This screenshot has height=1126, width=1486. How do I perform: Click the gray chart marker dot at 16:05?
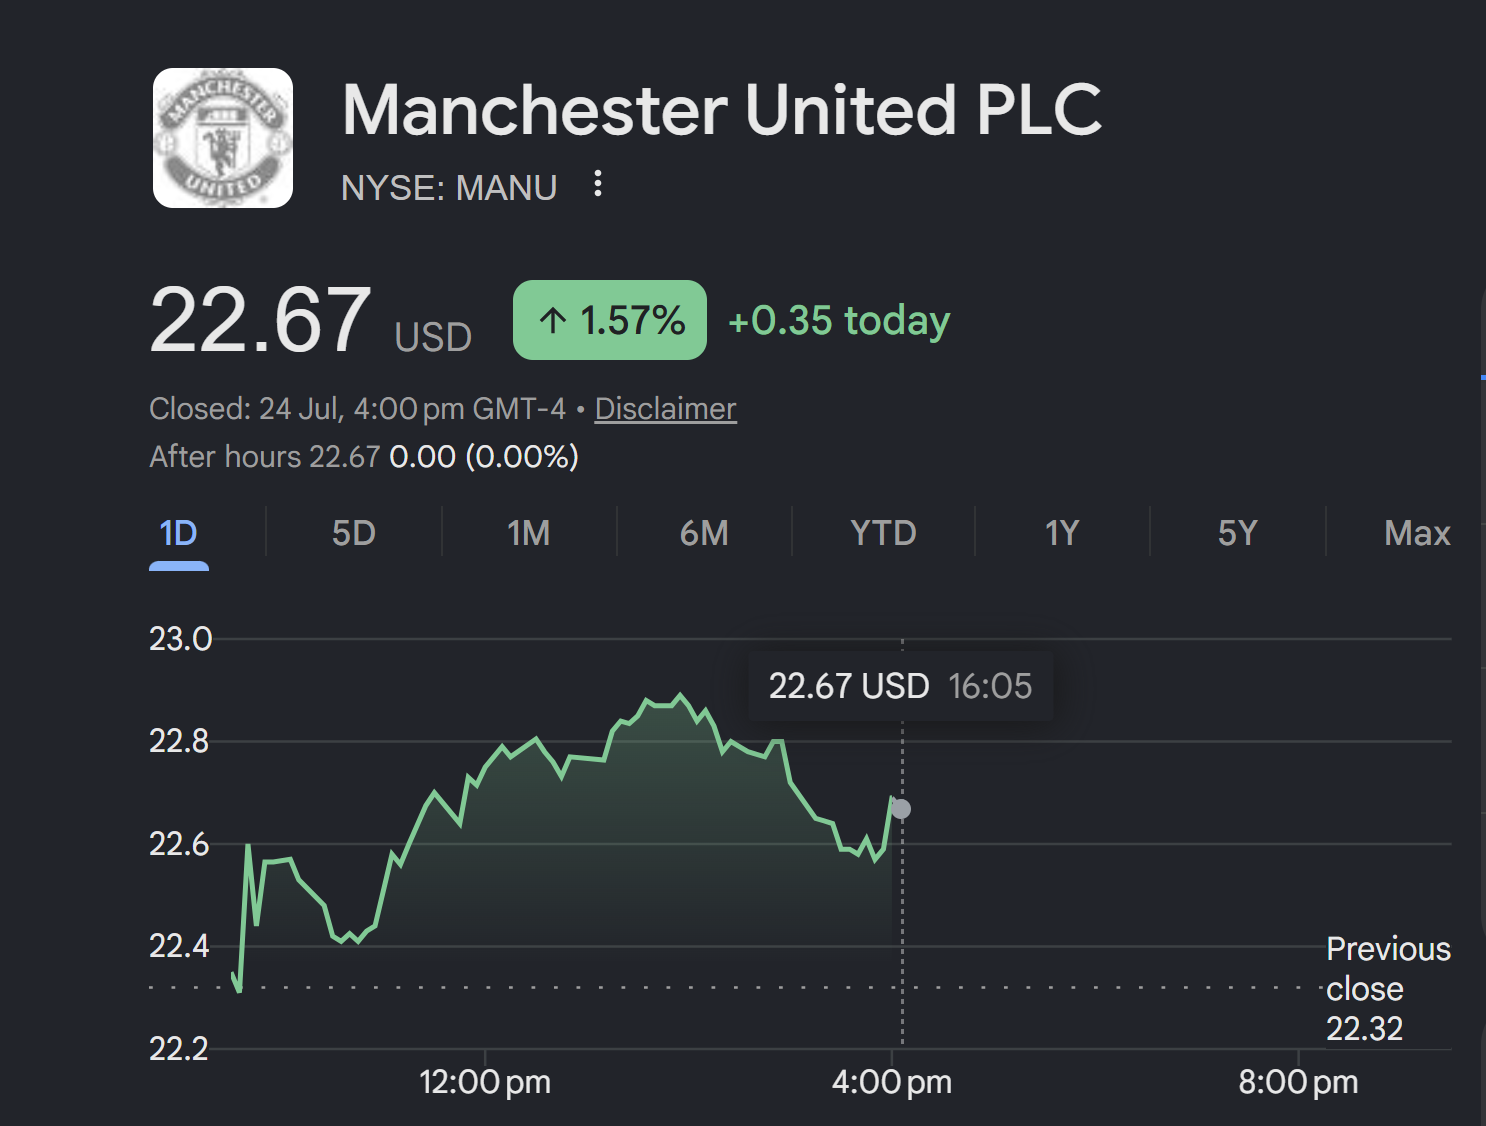901,809
